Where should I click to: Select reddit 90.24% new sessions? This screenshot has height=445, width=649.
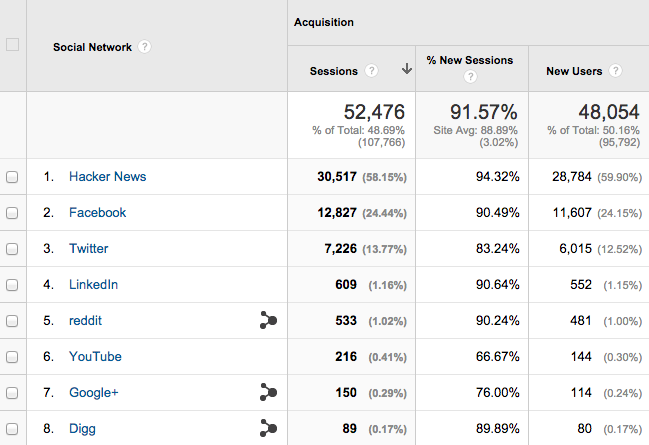(x=498, y=321)
